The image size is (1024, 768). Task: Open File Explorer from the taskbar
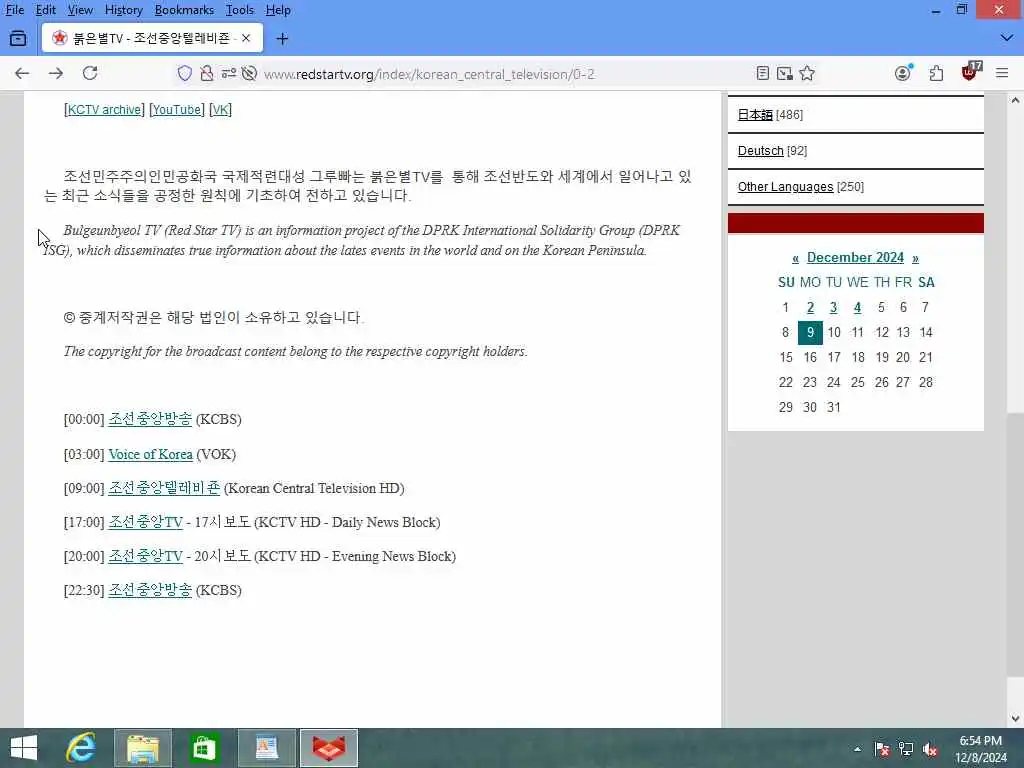click(143, 748)
